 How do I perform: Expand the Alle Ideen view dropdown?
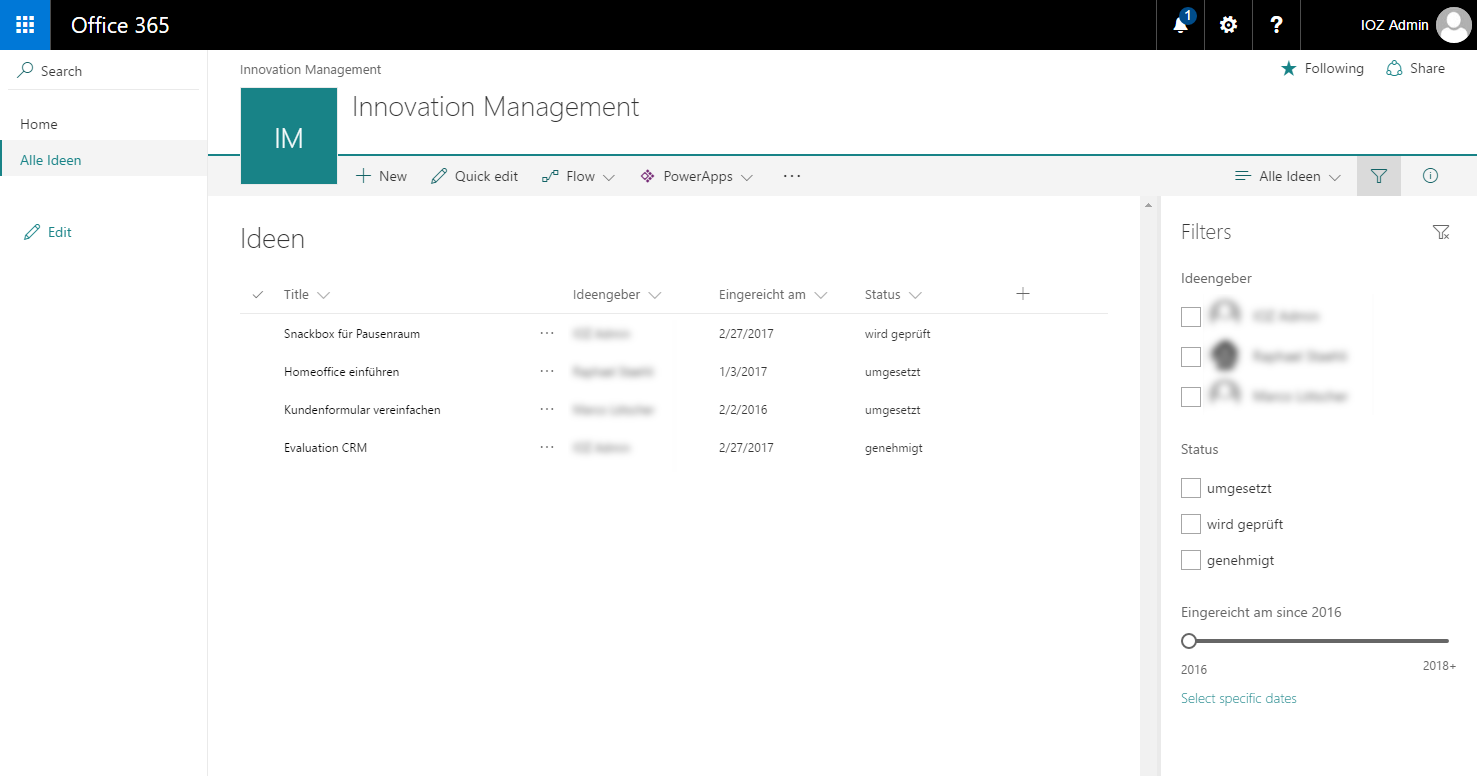(x=1288, y=176)
